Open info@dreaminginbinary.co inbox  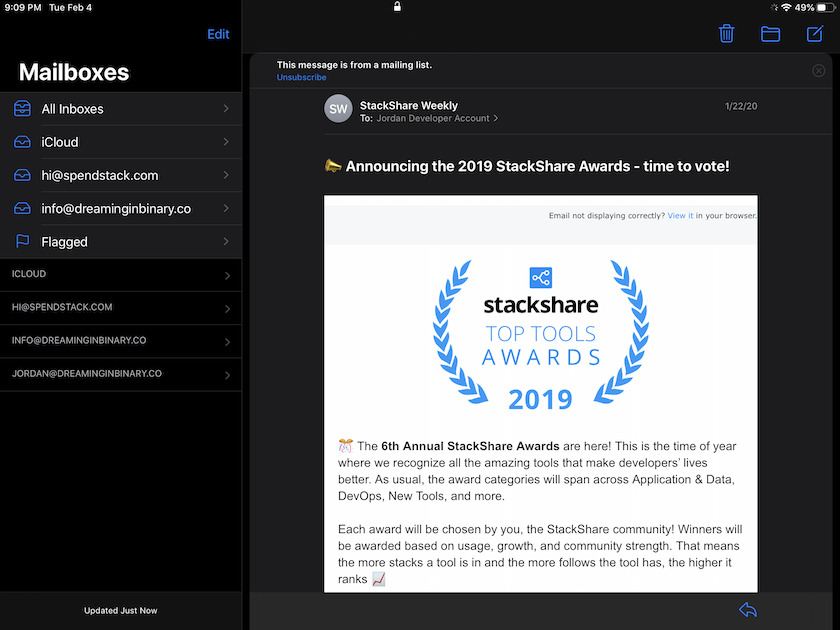point(120,208)
